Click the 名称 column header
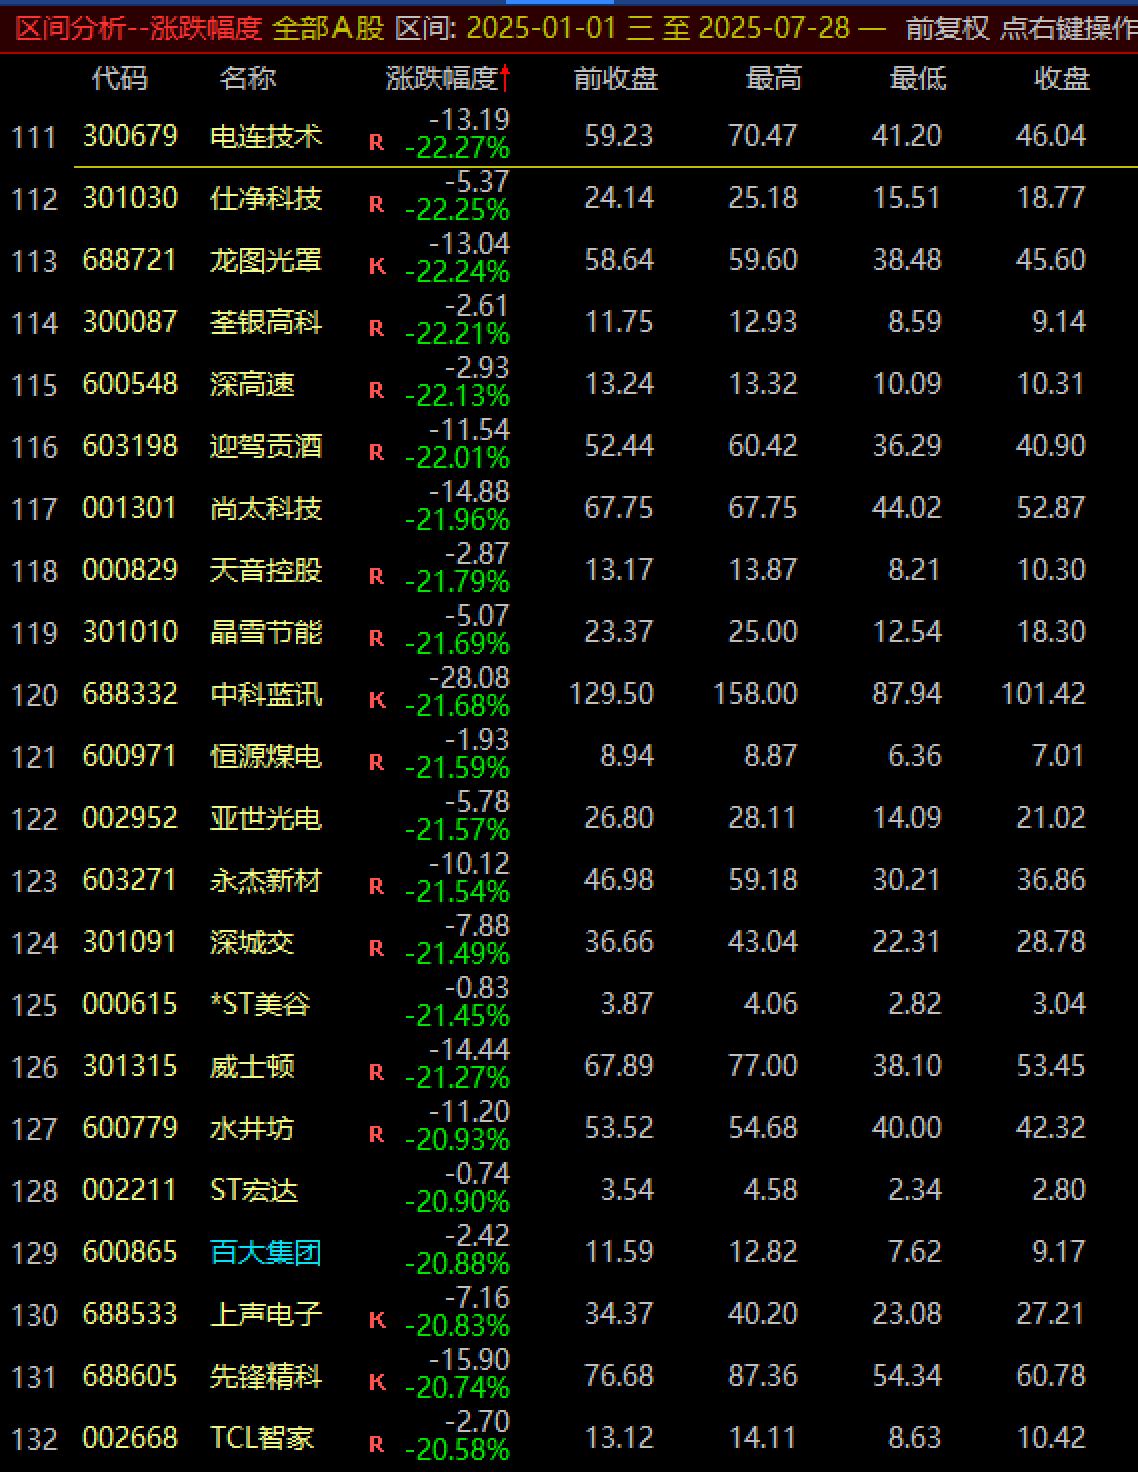This screenshot has width=1138, height=1472. pyautogui.click(x=248, y=78)
